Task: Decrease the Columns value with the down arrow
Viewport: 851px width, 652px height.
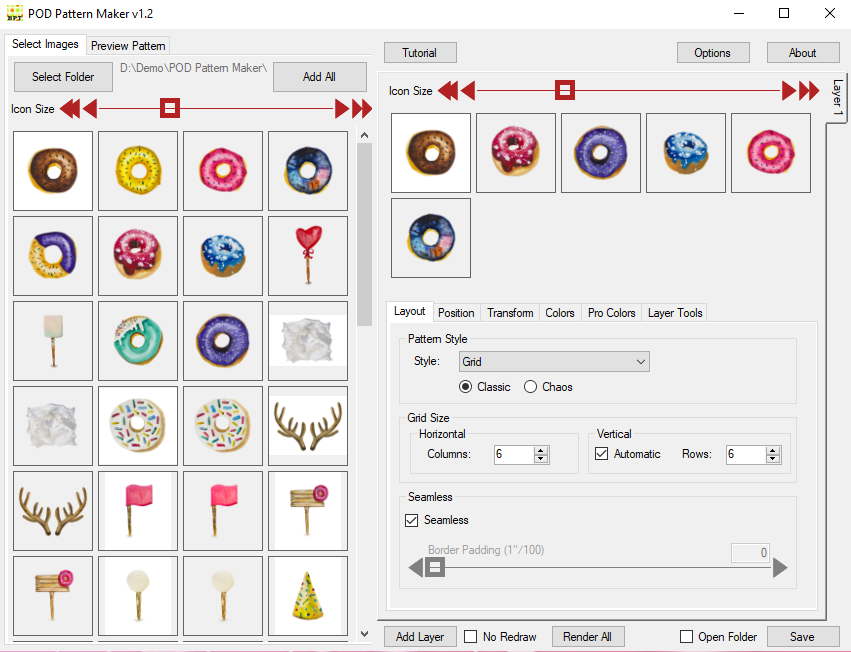Action: [x=541, y=459]
